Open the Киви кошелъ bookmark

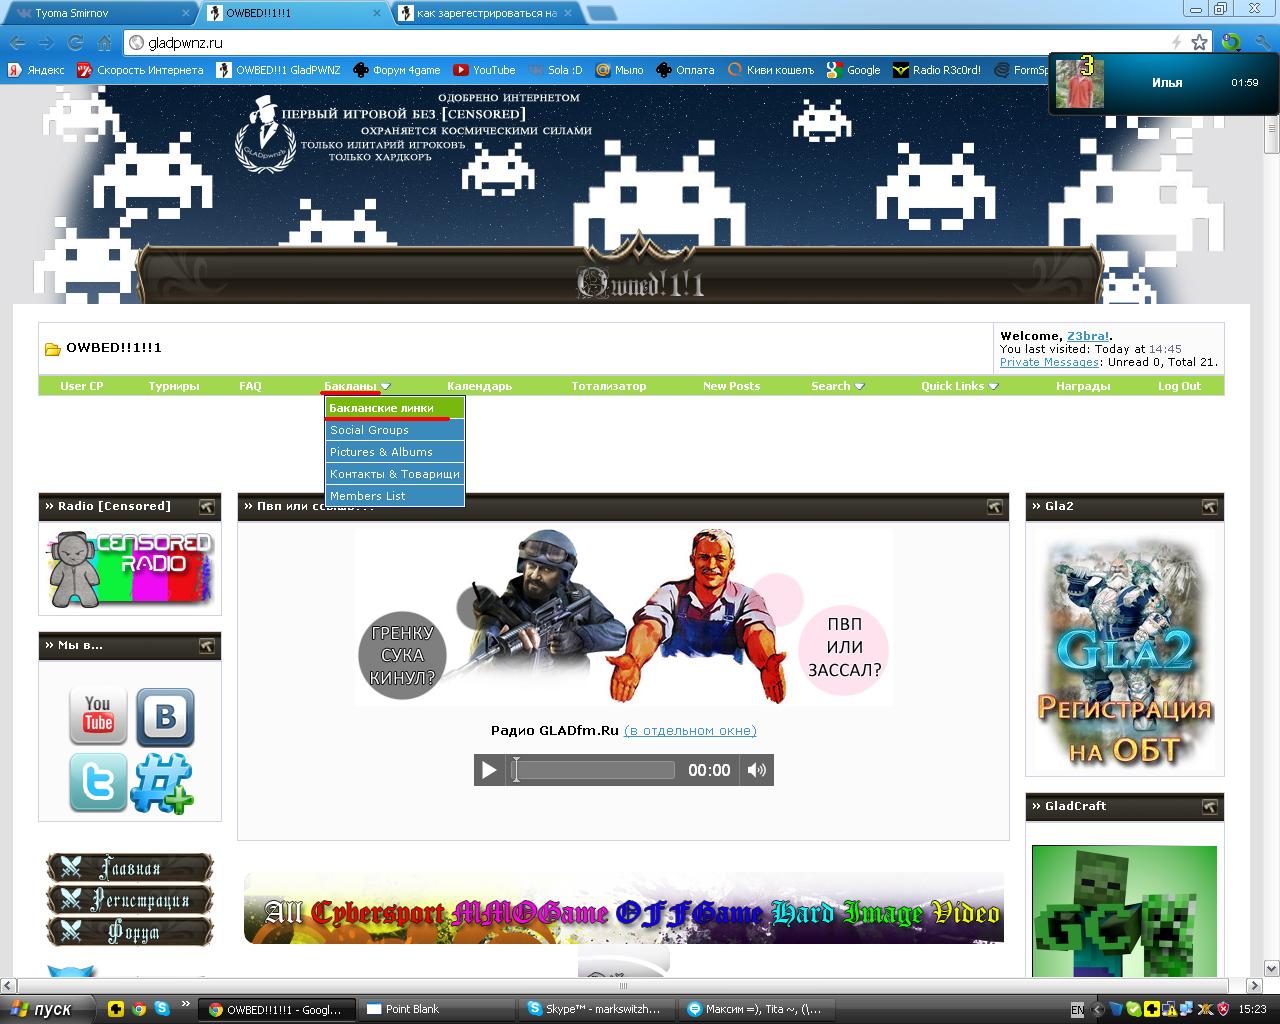771,70
